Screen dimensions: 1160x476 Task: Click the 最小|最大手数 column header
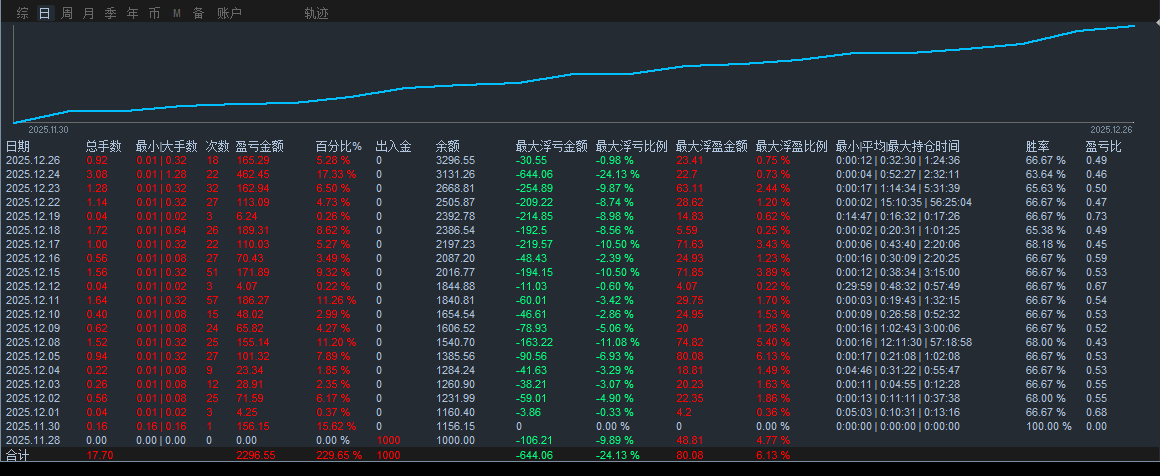166,146
